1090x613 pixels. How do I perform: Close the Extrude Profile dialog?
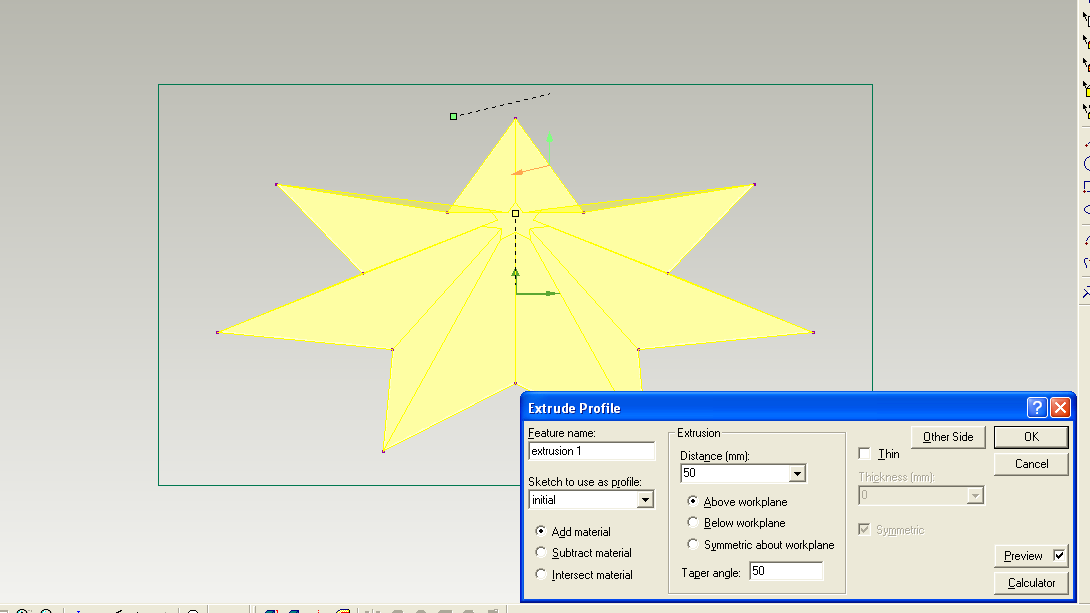(x=1059, y=407)
